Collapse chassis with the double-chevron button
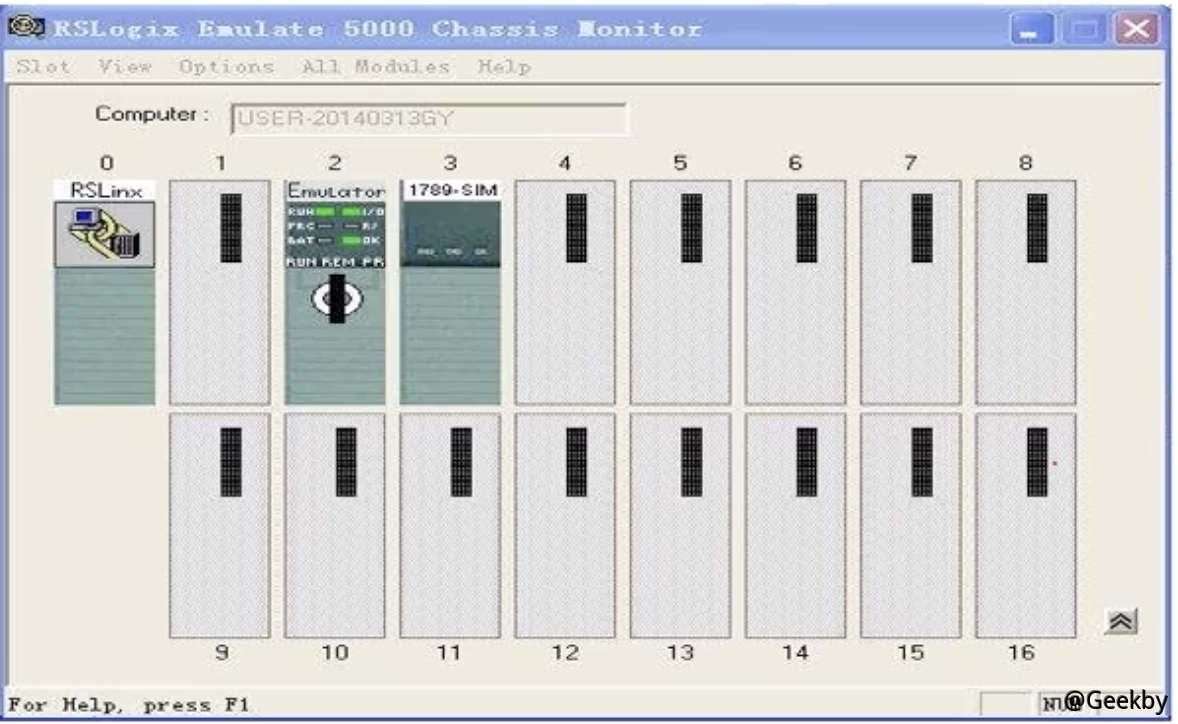Screen dimensions: 1178x724 point(1119,621)
